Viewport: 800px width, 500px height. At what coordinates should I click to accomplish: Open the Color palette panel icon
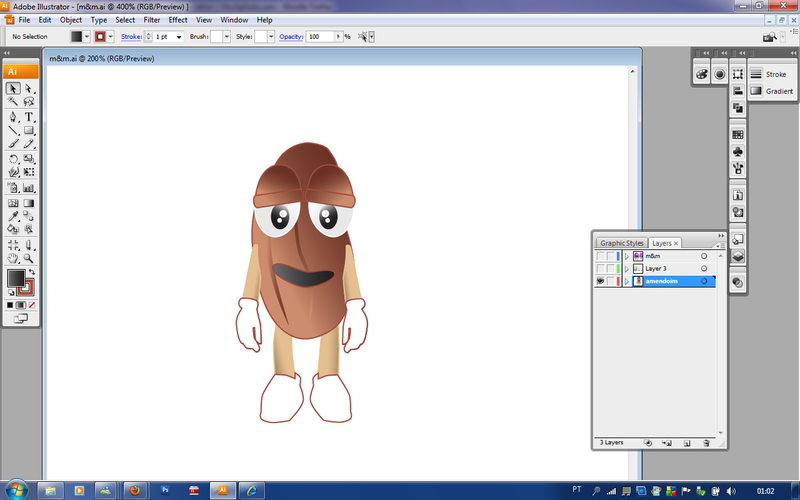click(x=702, y=74)
